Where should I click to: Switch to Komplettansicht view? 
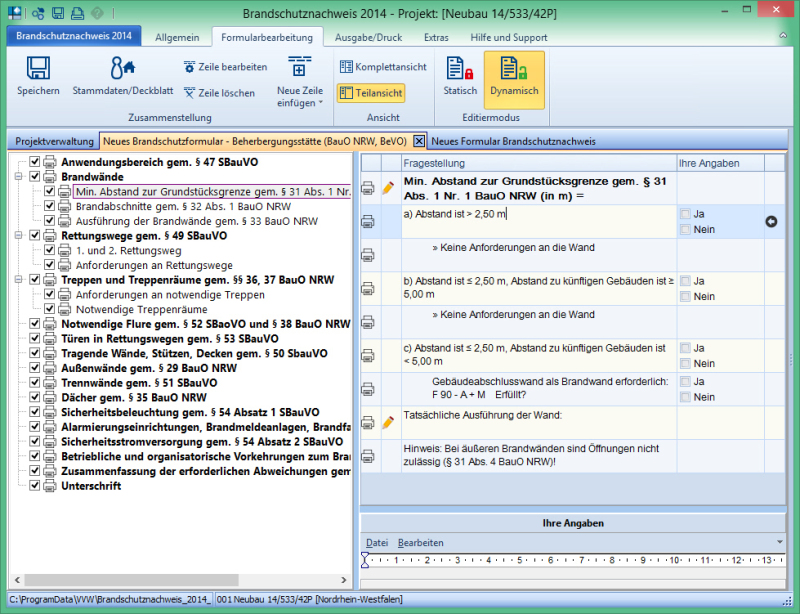pos(383,67)
